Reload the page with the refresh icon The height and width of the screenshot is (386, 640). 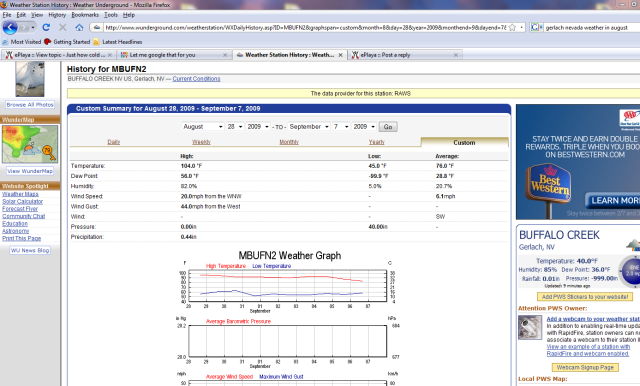(46, 27)
